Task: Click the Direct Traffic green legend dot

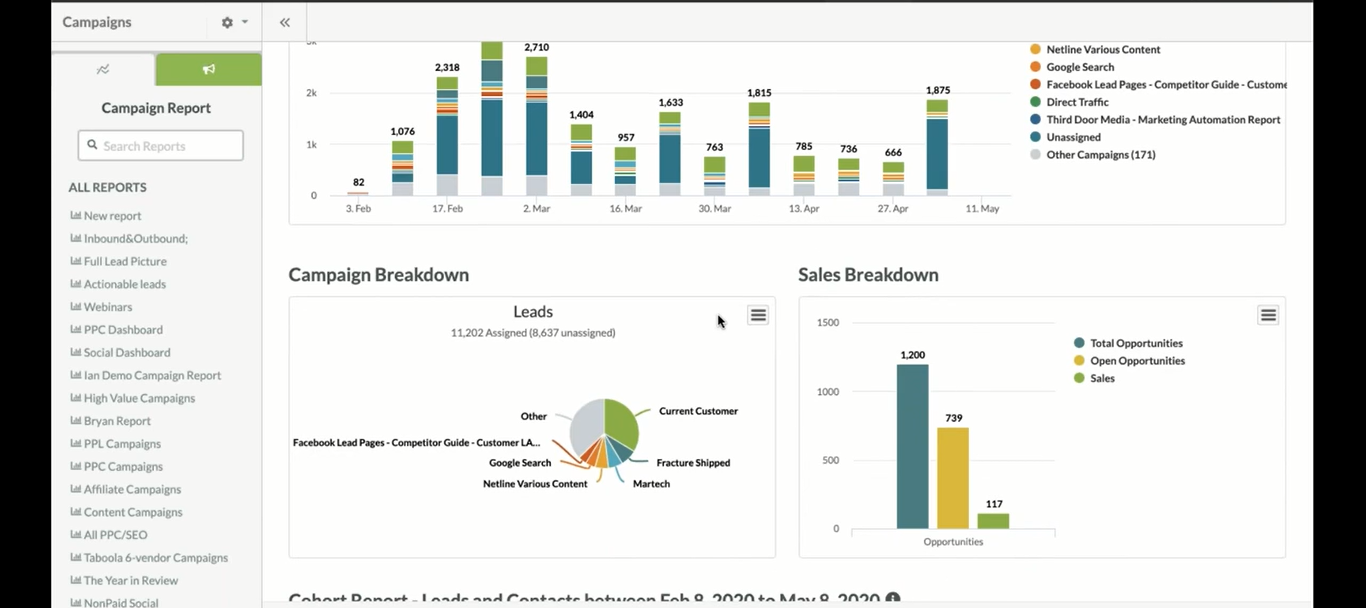Action: coord(1036,102)
